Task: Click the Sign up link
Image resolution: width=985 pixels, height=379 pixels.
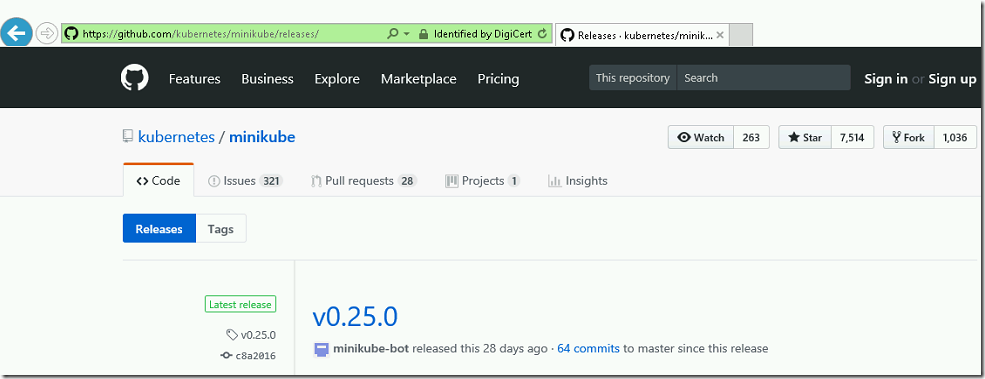Action: coord(952,79)
